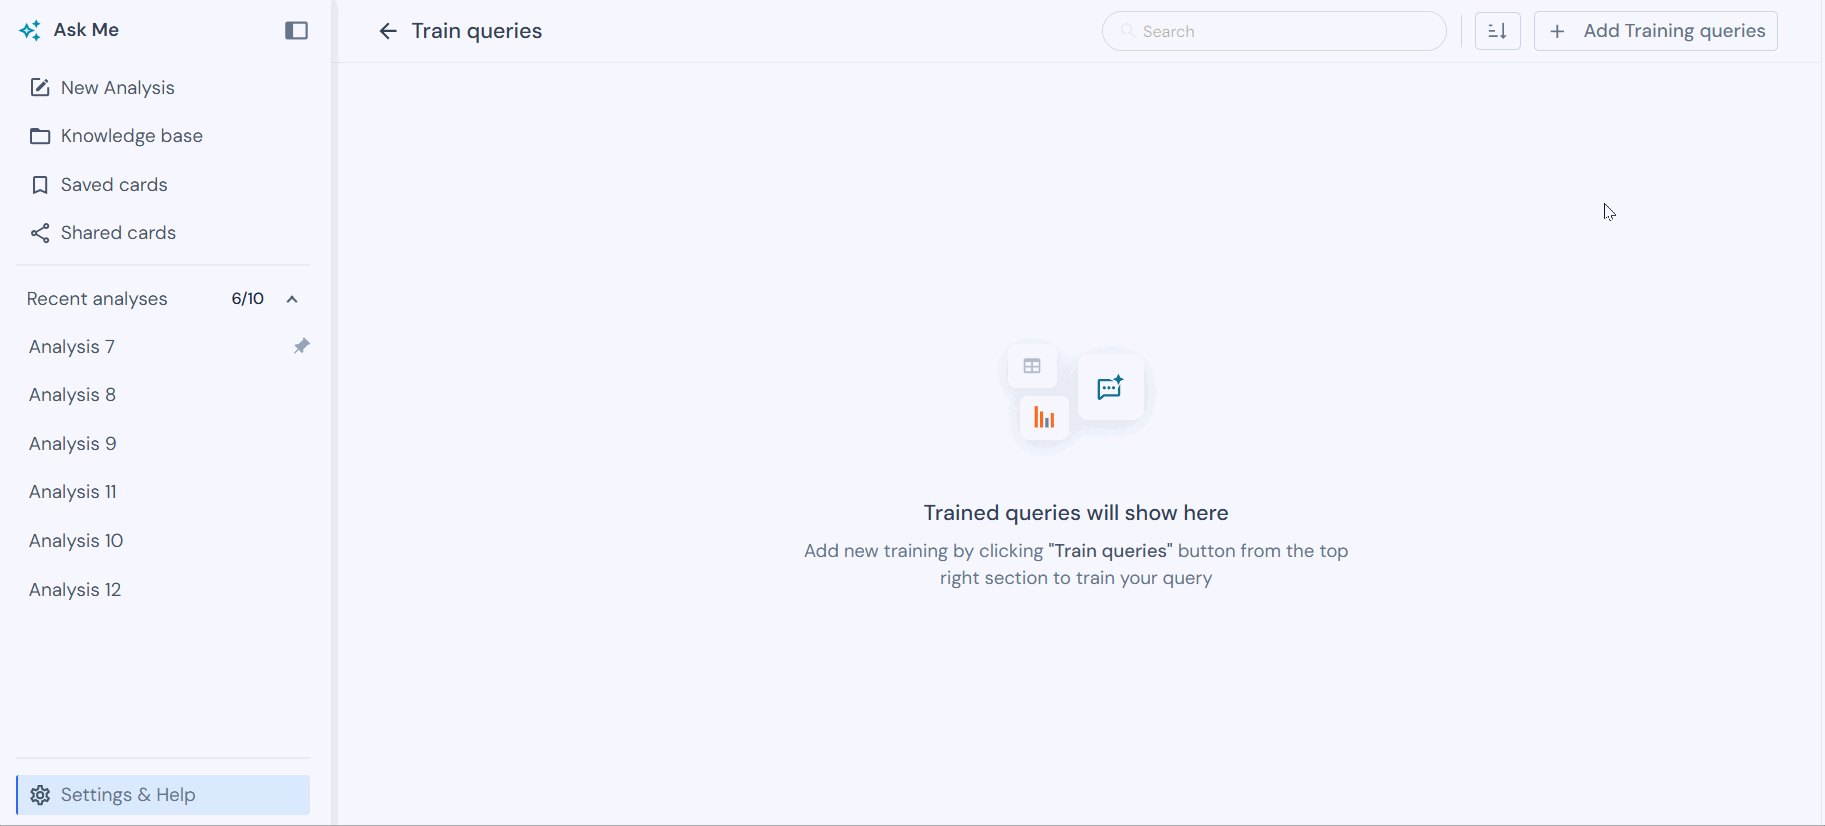The width and height of the screenshot is (1825, 826).
Task: Click the back arrow beside Train queries
Action: pos(388,31)
